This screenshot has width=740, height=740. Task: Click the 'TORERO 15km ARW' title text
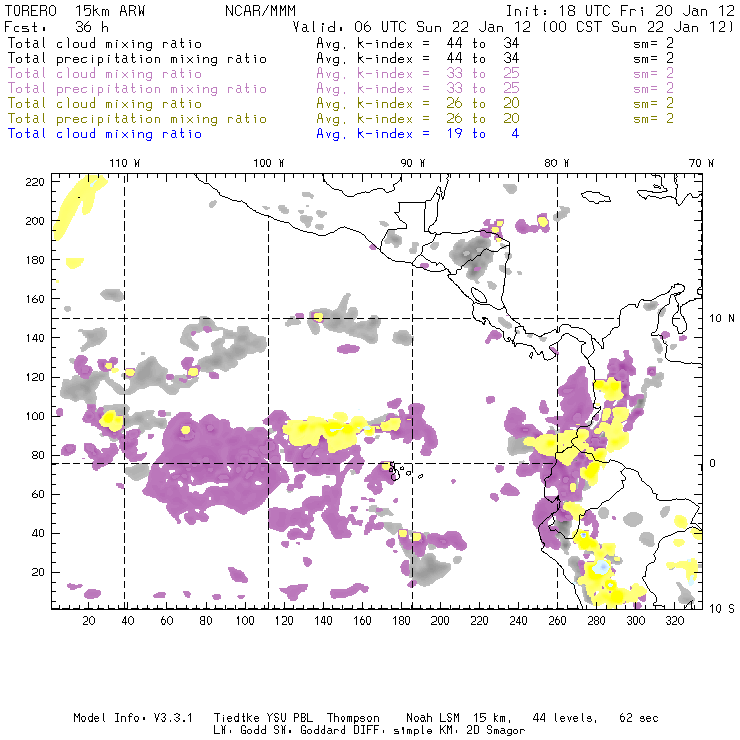(x=75, y=11)
